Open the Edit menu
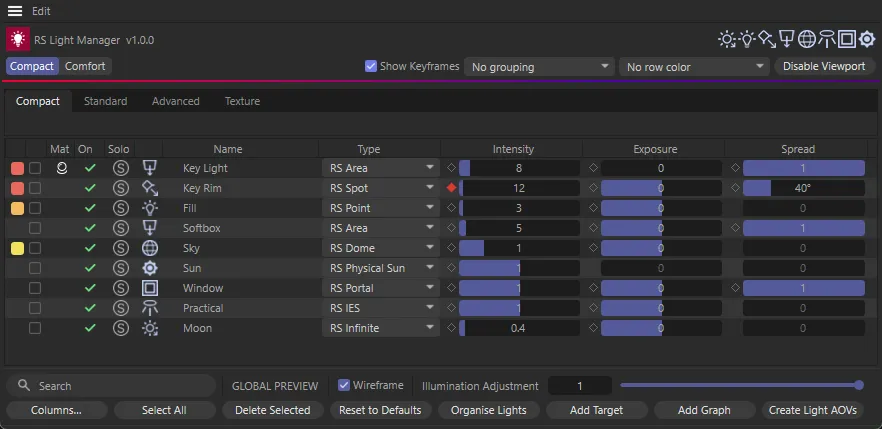Image resolution: width=882 pixels, height=429 pixels. [41, 11]
